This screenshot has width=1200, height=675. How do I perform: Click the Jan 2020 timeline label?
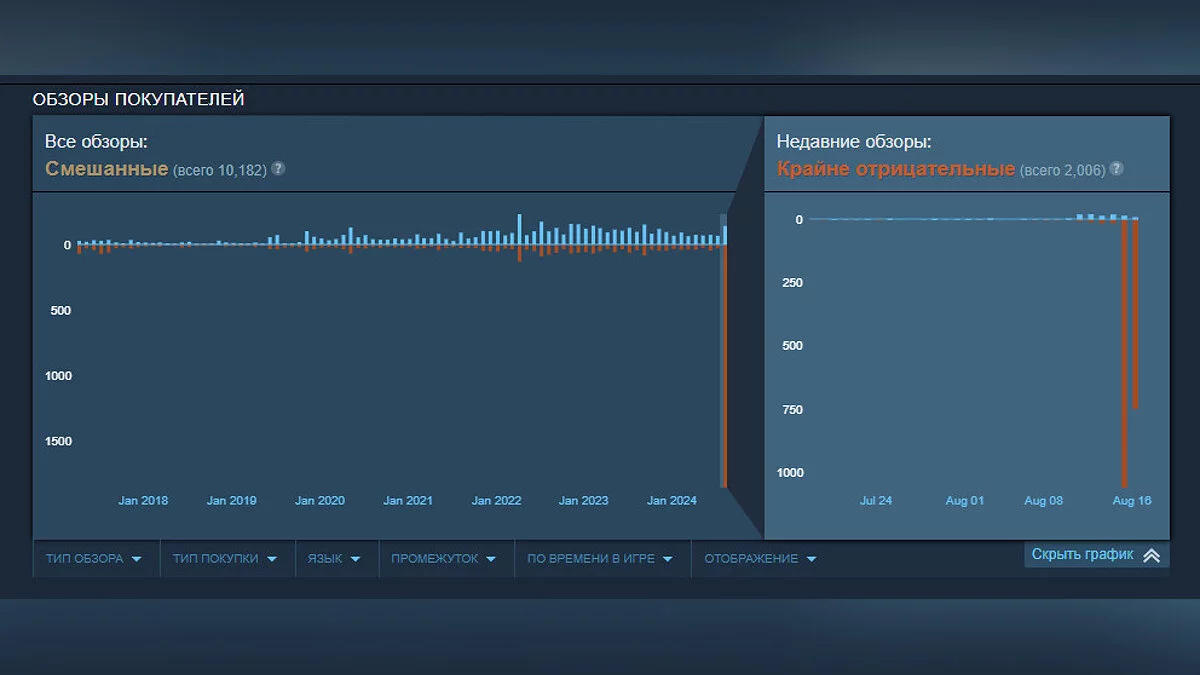[x=319, y=501]
